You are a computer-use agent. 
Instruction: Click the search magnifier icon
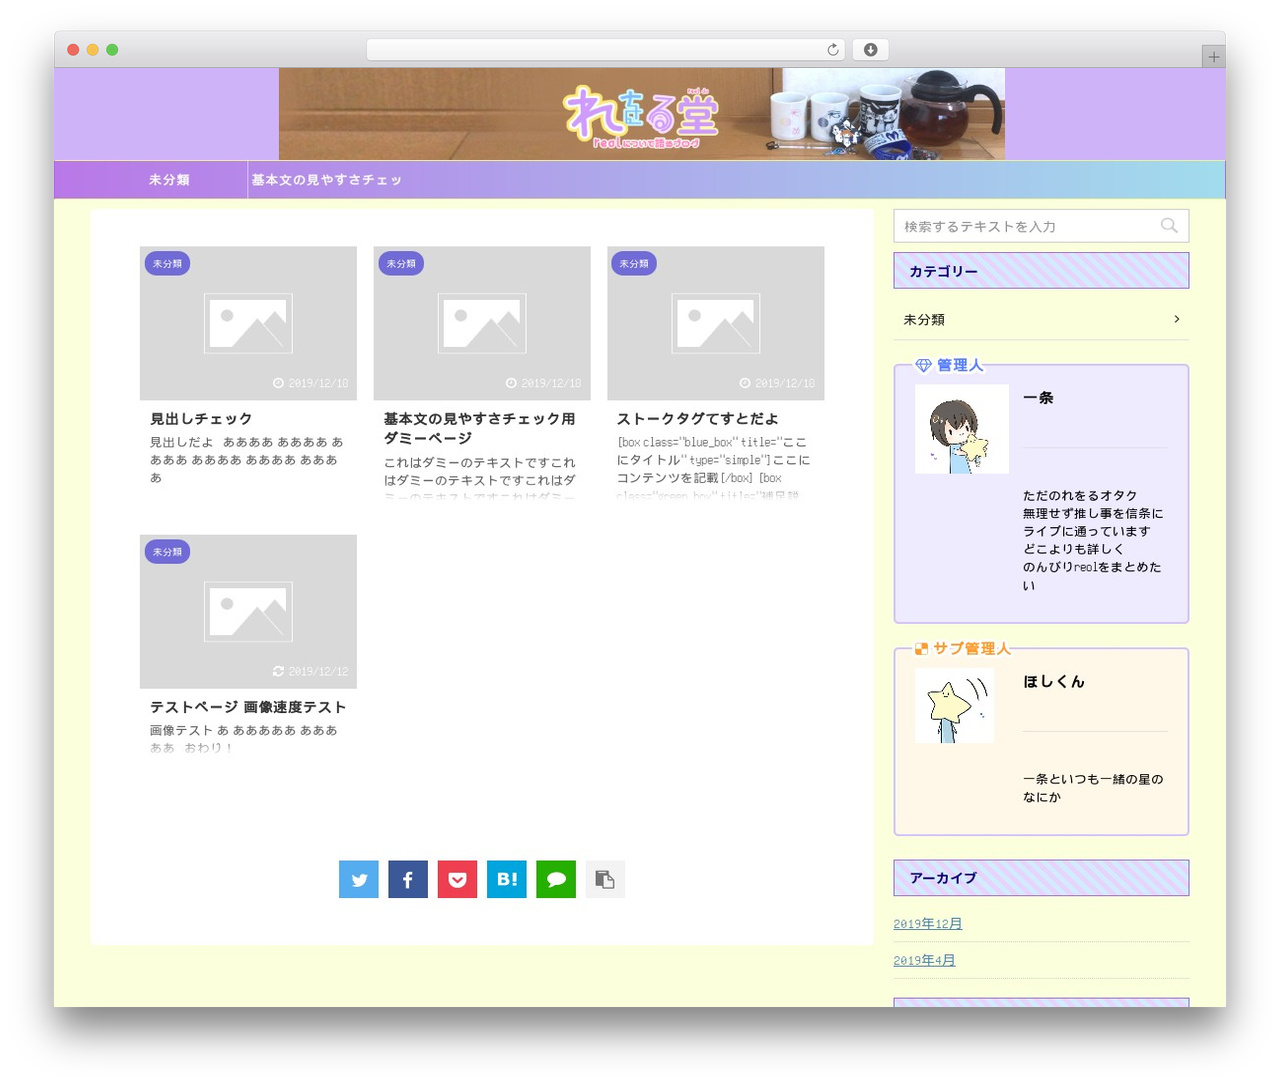click(x=1169, y=226)
